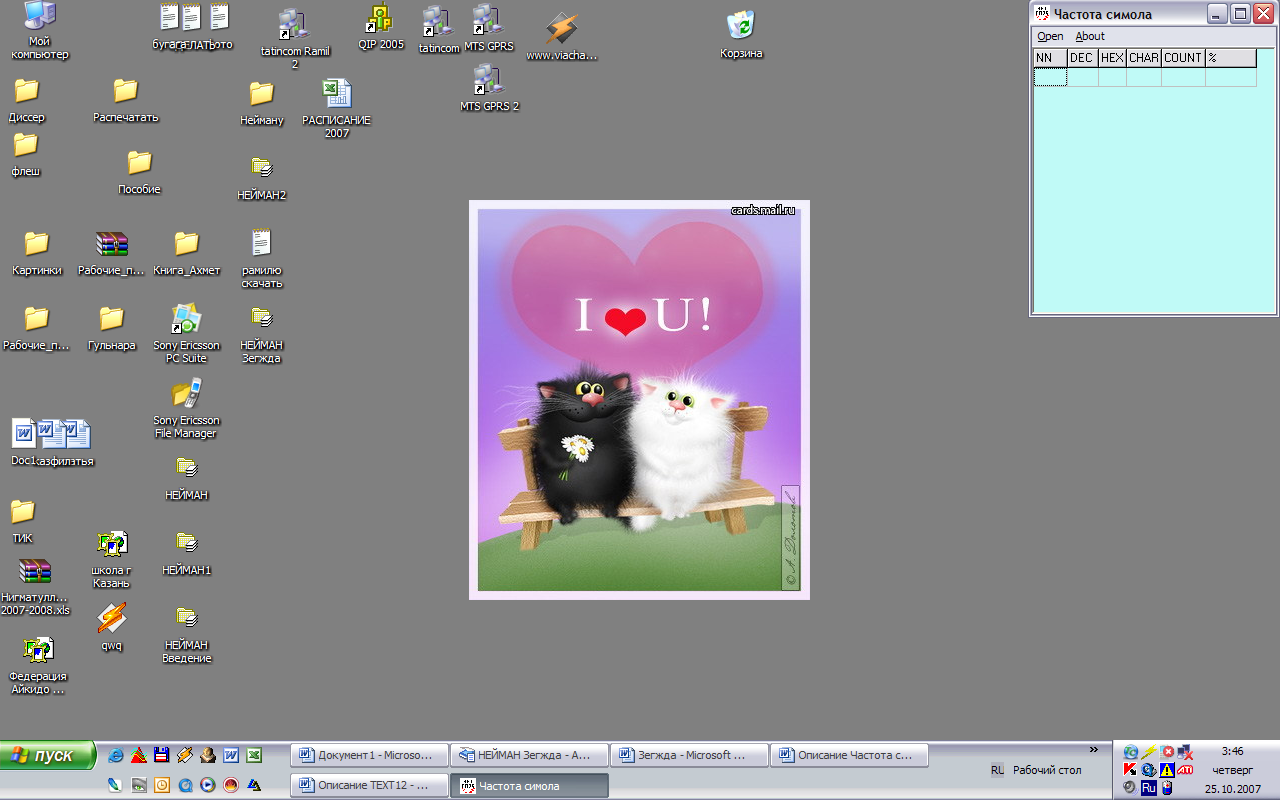Viewport: 1280px width, 800px height.
Task: Select НЕЙМАН Зегжда file icon
Action: point(262,333)
